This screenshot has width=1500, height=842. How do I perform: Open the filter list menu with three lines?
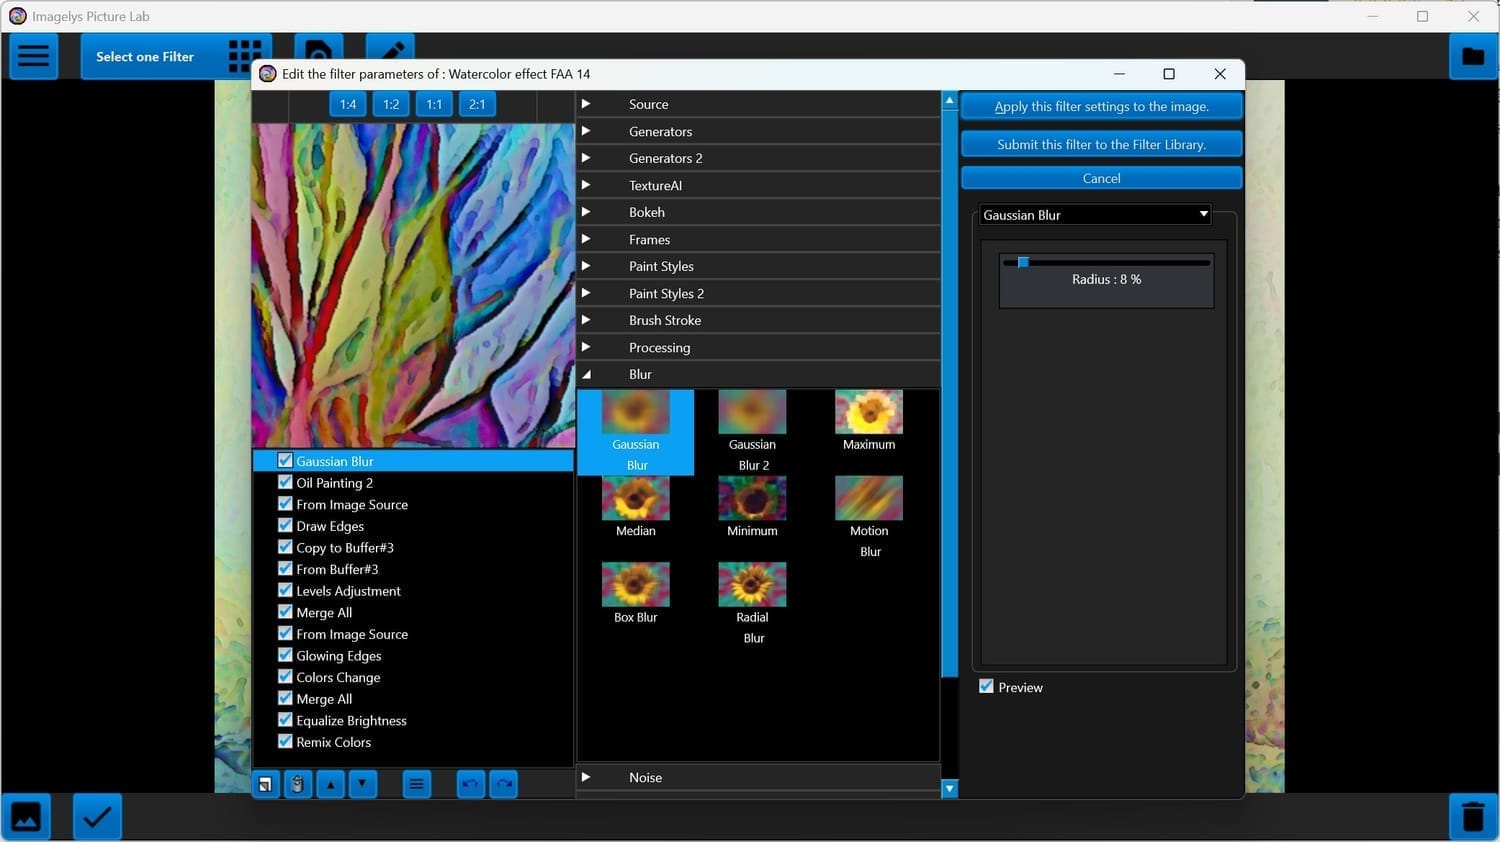coord(416,784)
